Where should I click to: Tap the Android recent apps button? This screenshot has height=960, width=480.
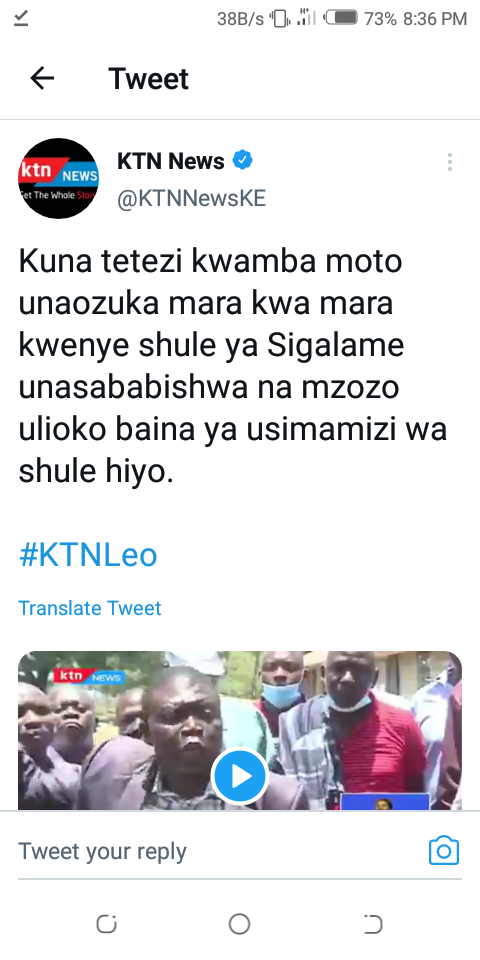click(107, 924)
